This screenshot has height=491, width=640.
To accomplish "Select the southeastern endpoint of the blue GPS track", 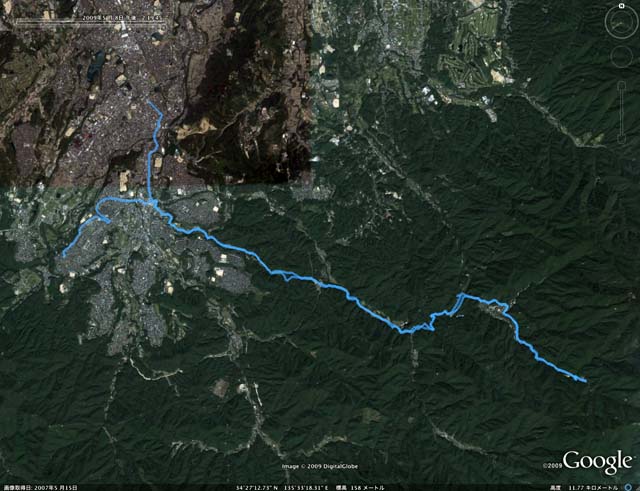I will (x=586, y=381).
